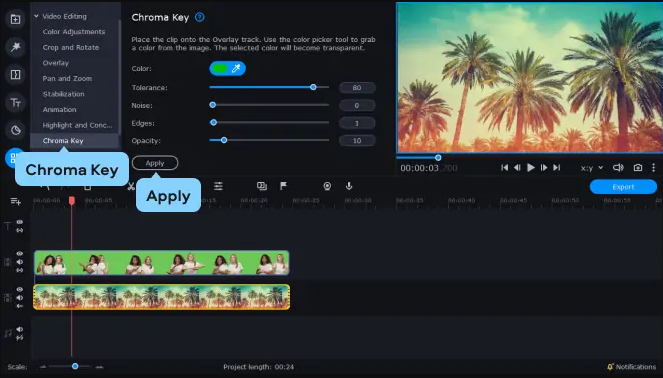The image size is (663, 378).
Task: Hide the main video track with palm clip
Action: pyautogui.click(x=19, y=290)
